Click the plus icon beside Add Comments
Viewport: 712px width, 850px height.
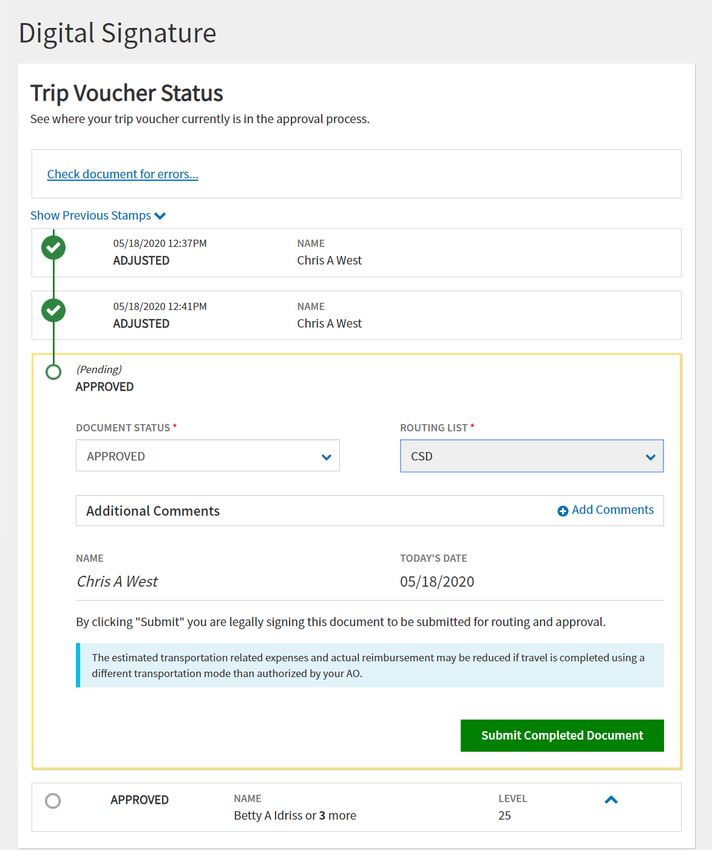(562, 511)
